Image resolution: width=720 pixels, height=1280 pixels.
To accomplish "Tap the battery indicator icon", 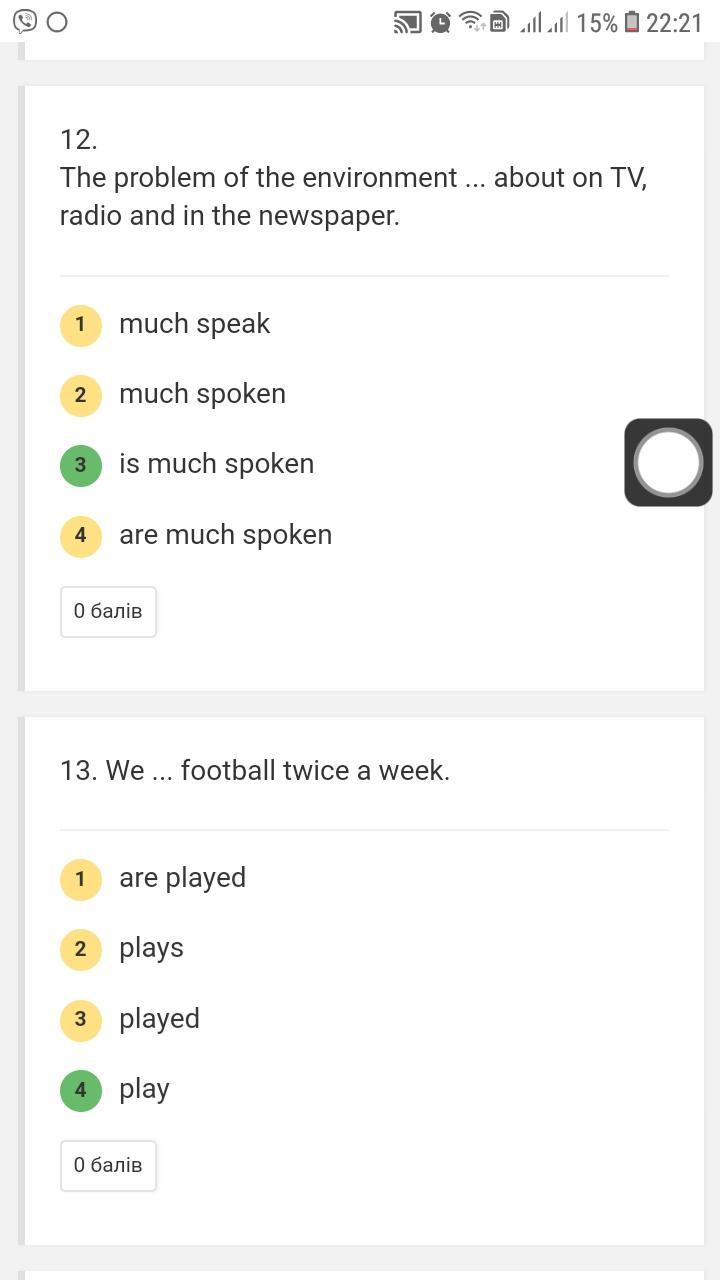I will pos(632,22).
